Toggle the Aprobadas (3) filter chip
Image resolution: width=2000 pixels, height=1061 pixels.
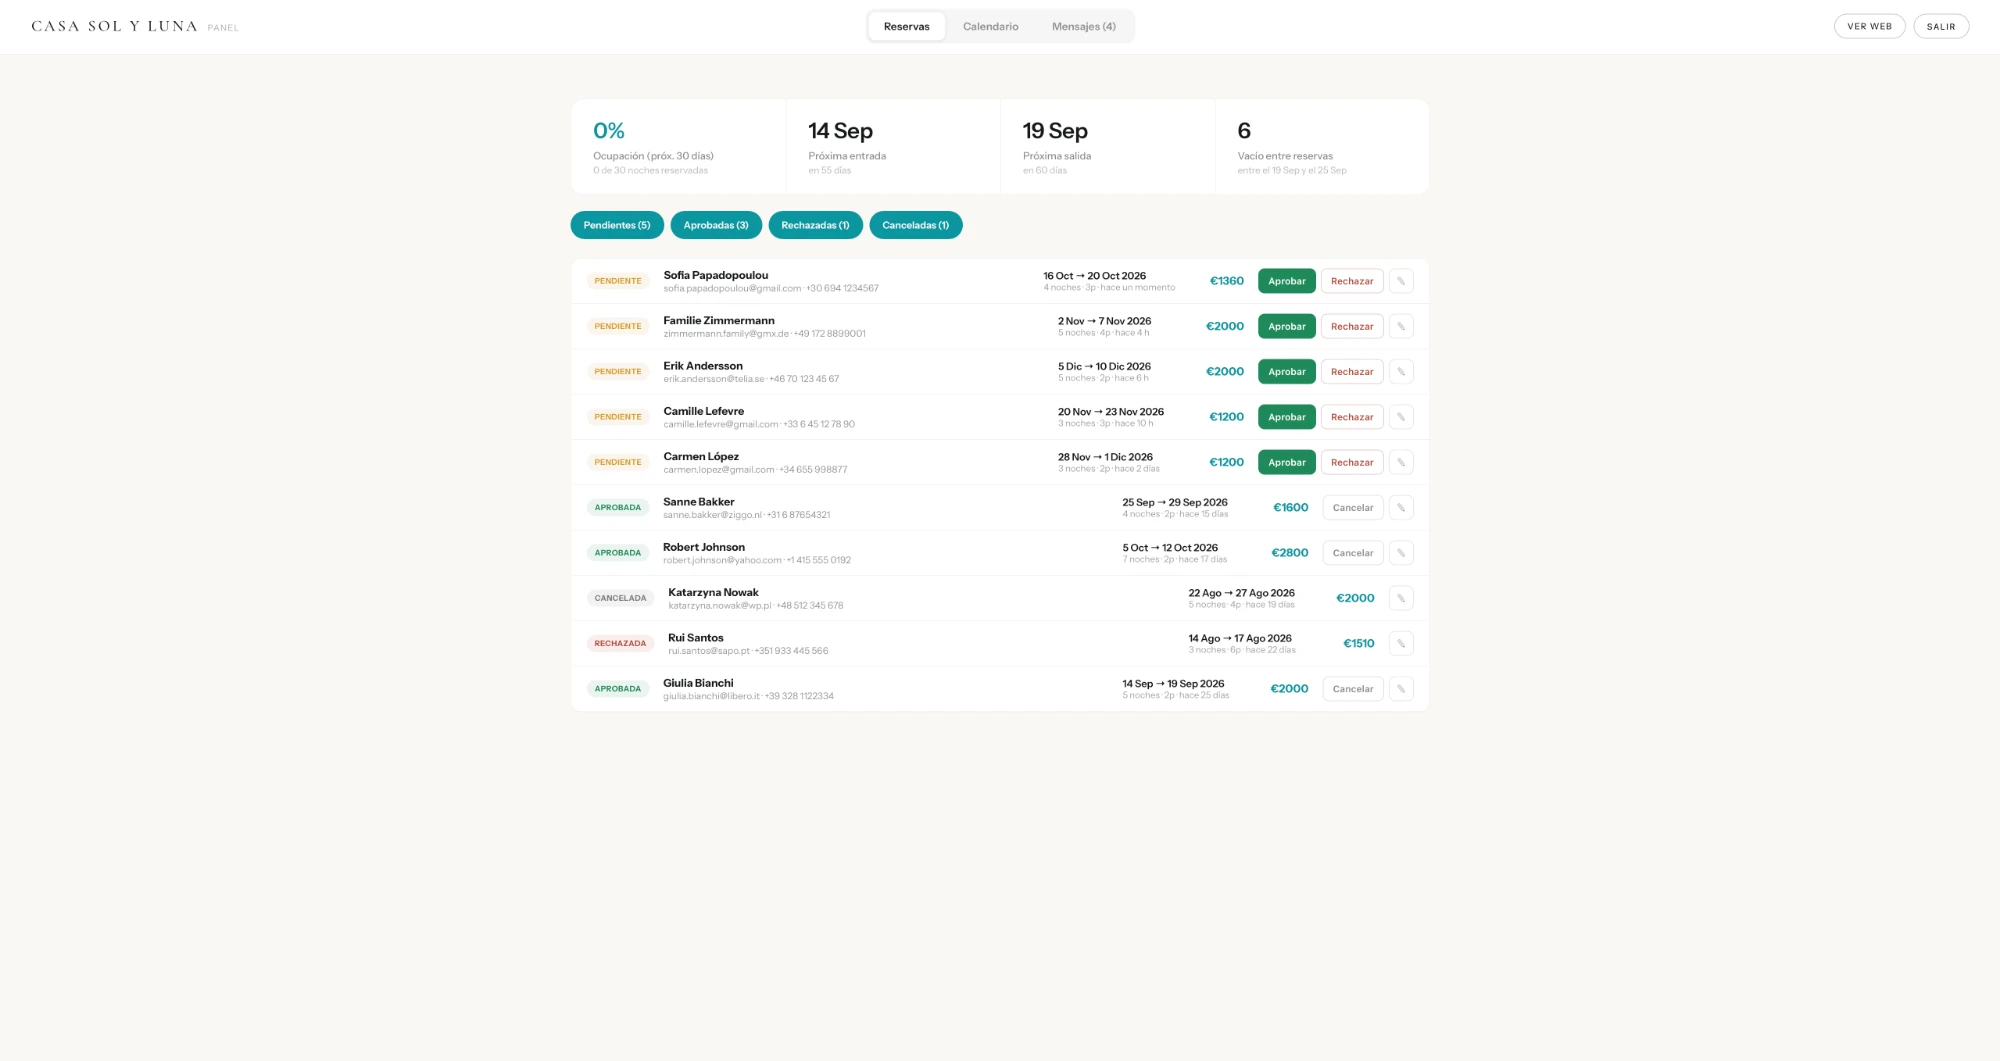click(716, 225)
